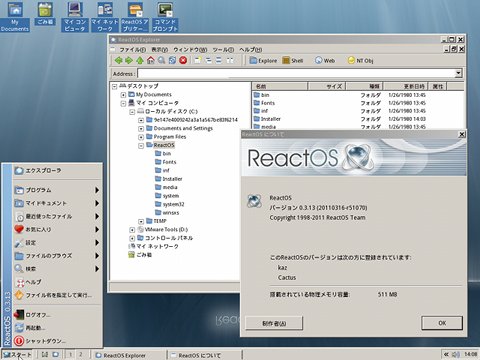The image size is (480, 360).
Task: Sort by 更新日時 column header
Action: pyautogui.click(x=405, y=86)
